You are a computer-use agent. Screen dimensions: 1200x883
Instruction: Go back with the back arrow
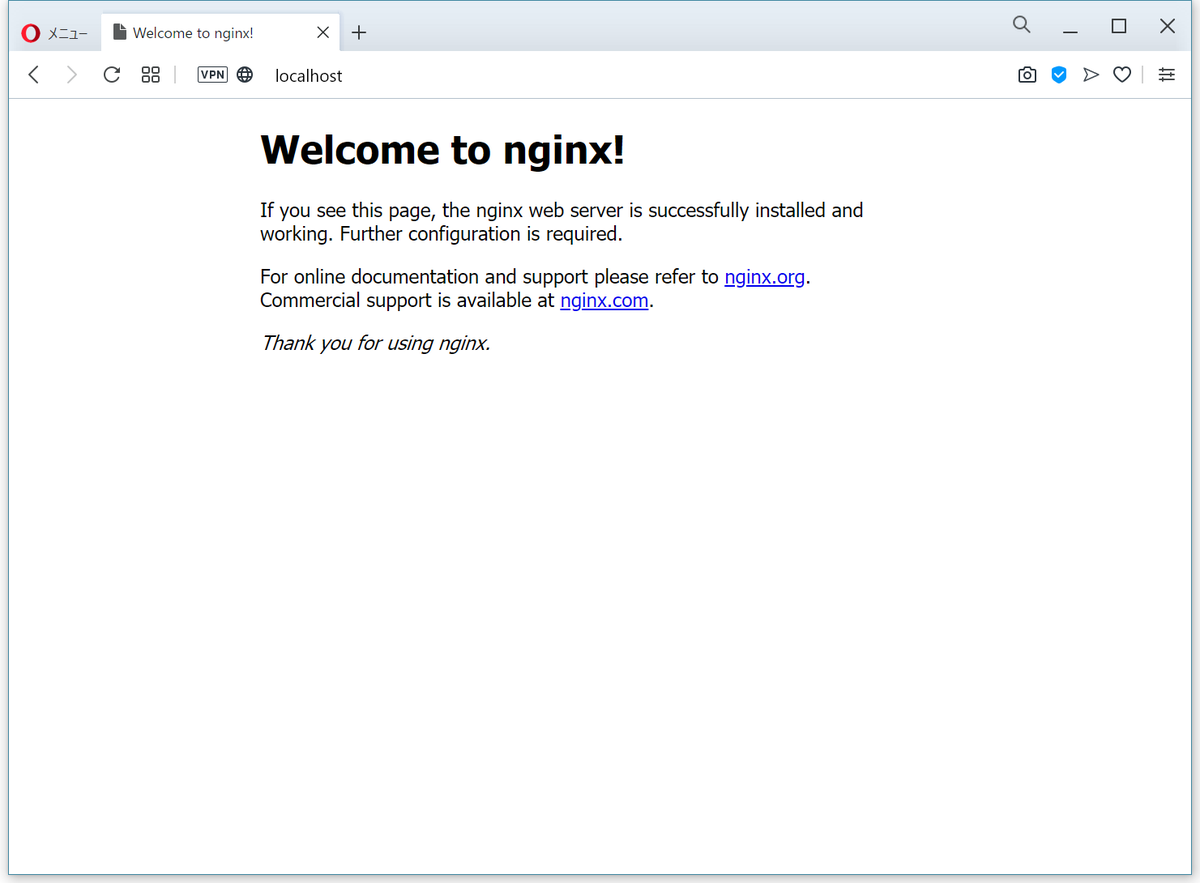click(x=34, y=75)
